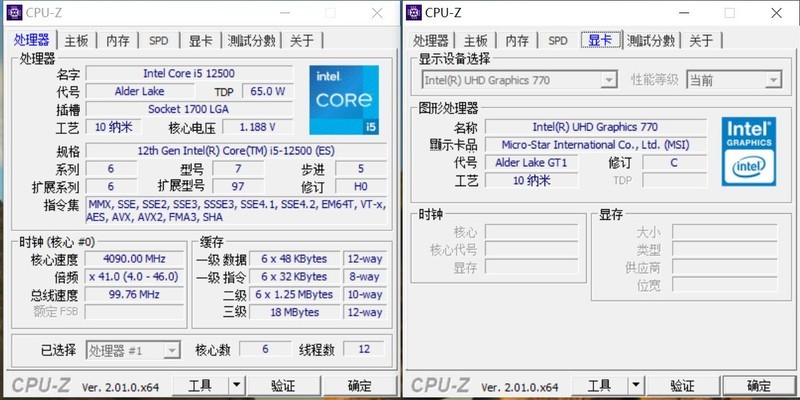Screen dimensions: 800x400
Task: Click the GPU revision value C
Action: tap(674, 163)
